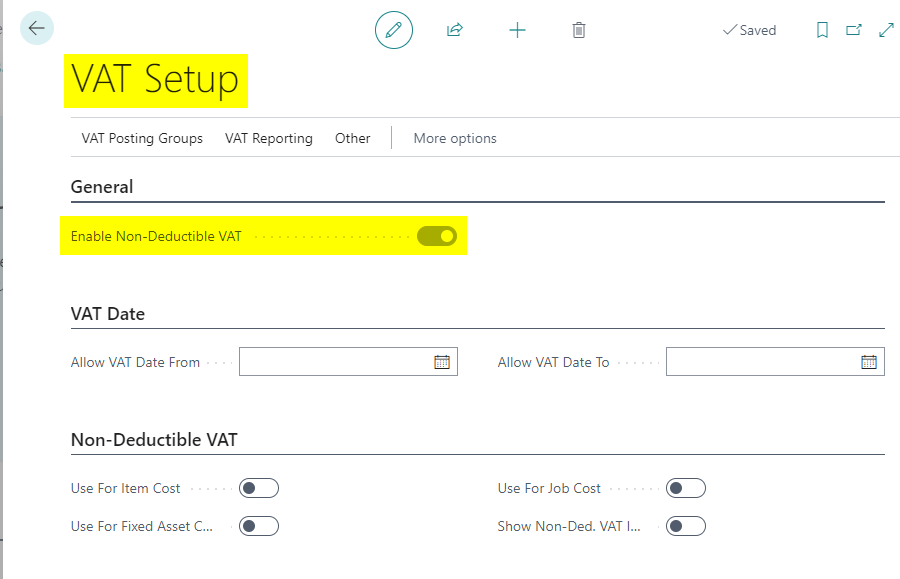Click More options
This screenshot has width=900, height=579.
pyautogui.click(x=455, y=138)
